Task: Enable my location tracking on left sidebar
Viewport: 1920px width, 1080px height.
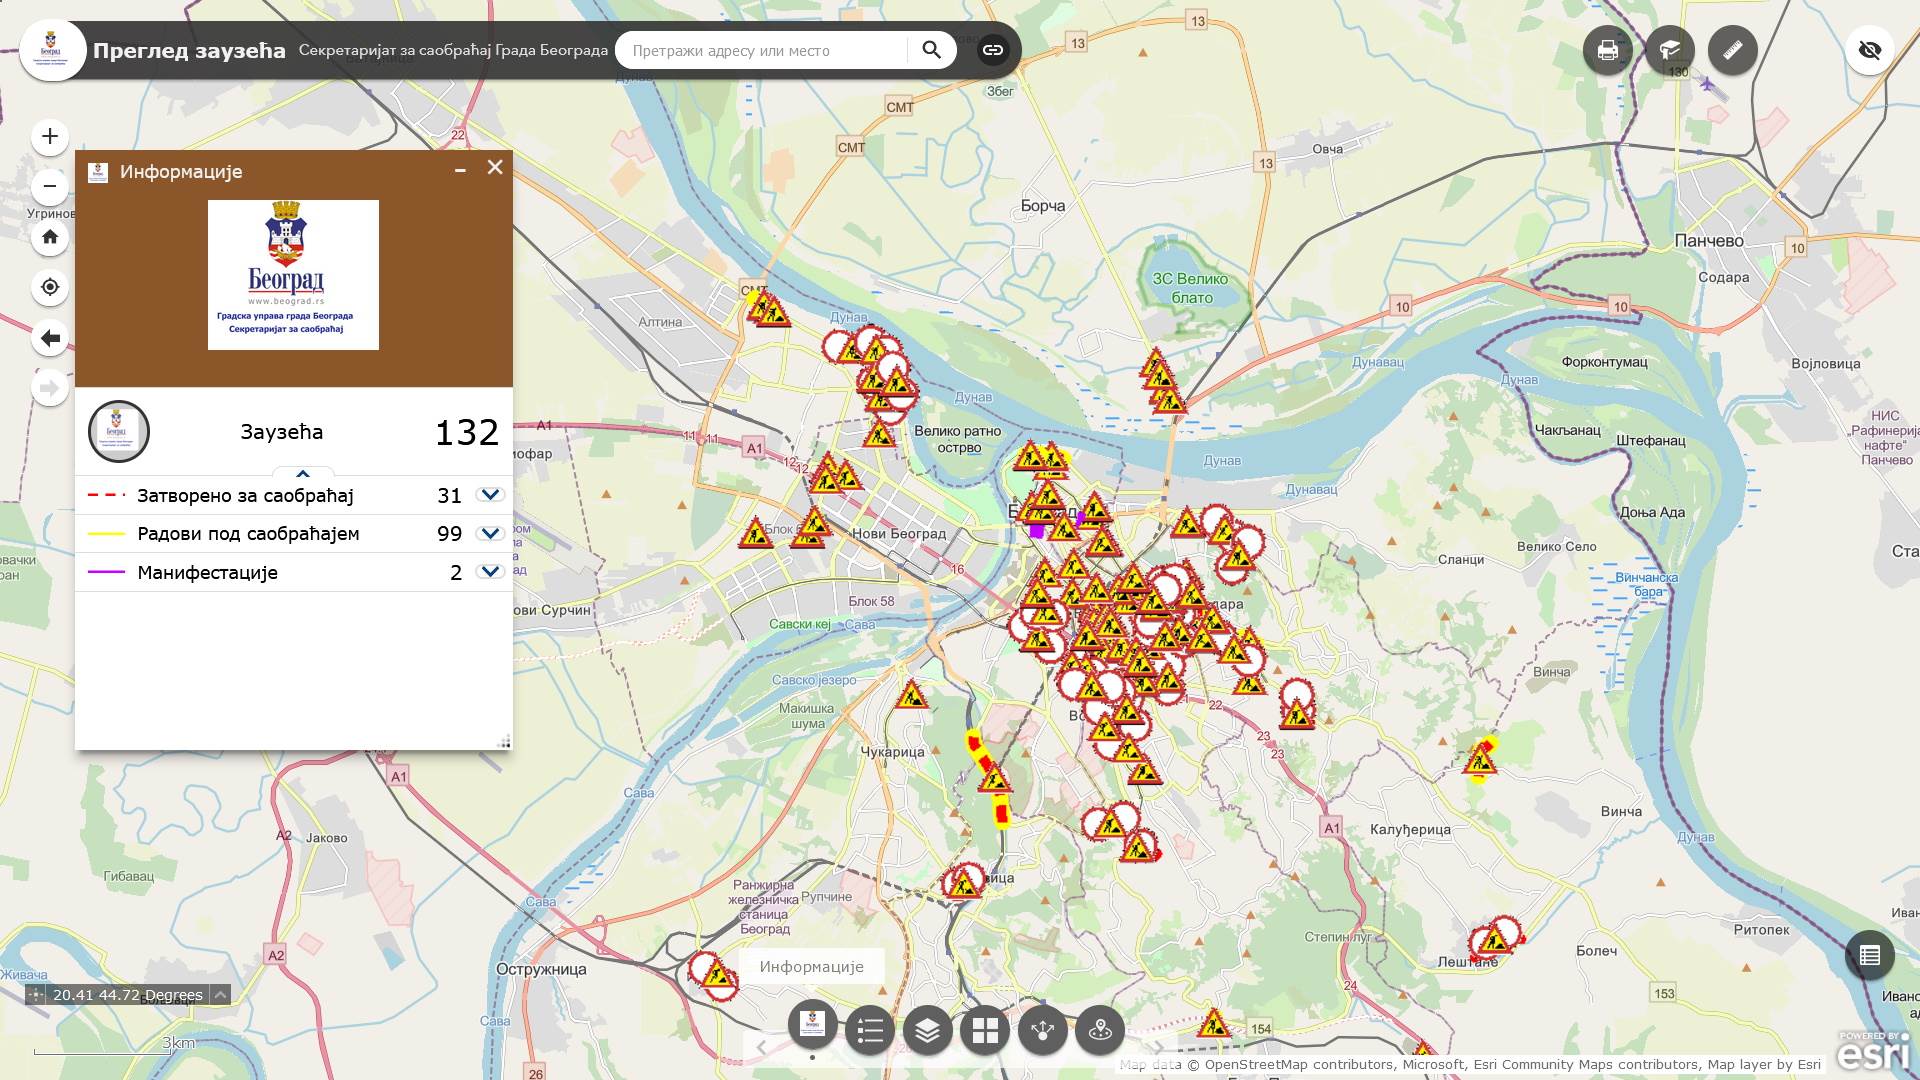Action: tap(48, 287)
